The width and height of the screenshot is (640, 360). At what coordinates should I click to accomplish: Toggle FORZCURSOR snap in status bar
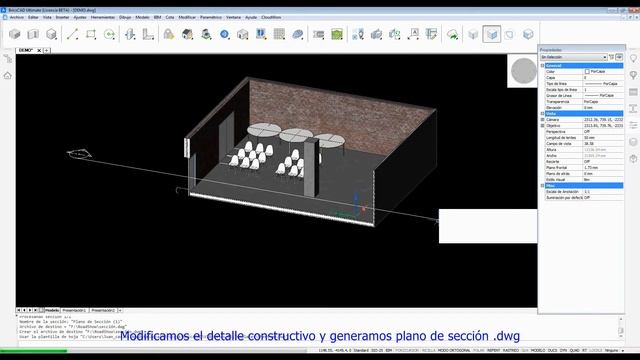[x=407, y=350]
